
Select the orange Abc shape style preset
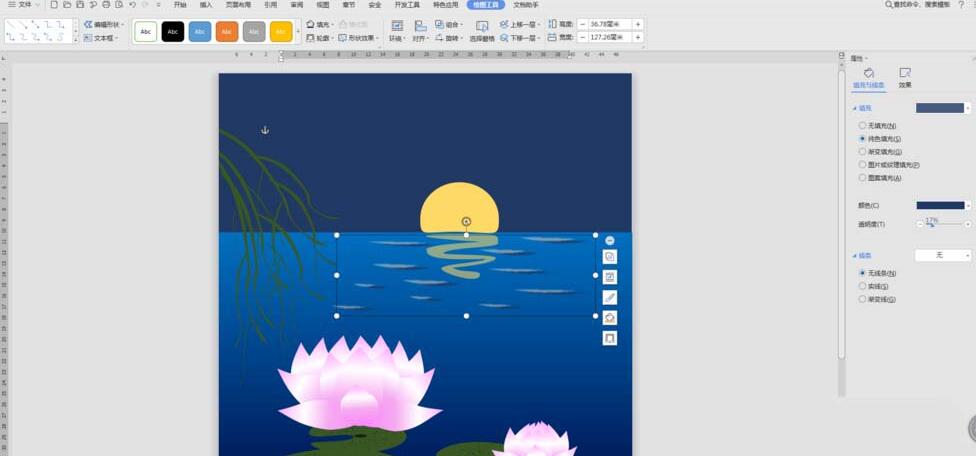(227, 31)
